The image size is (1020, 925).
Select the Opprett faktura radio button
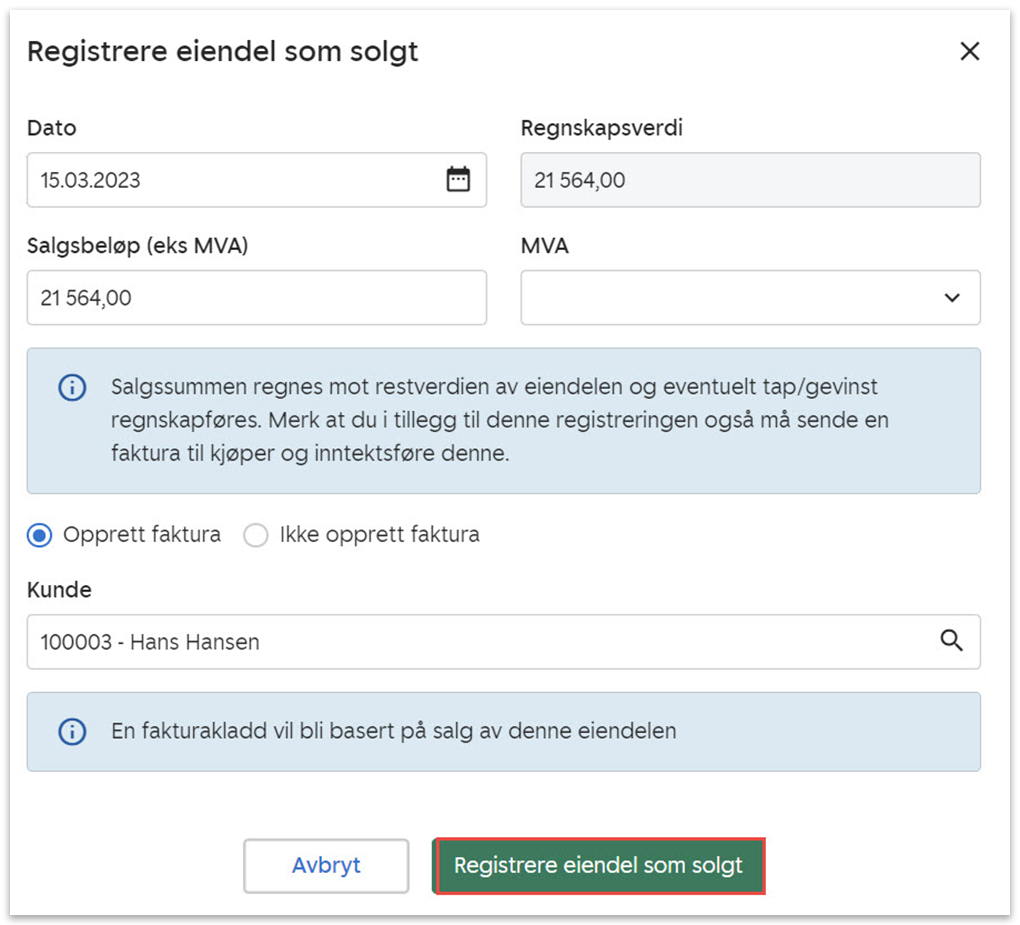[40, 535]
